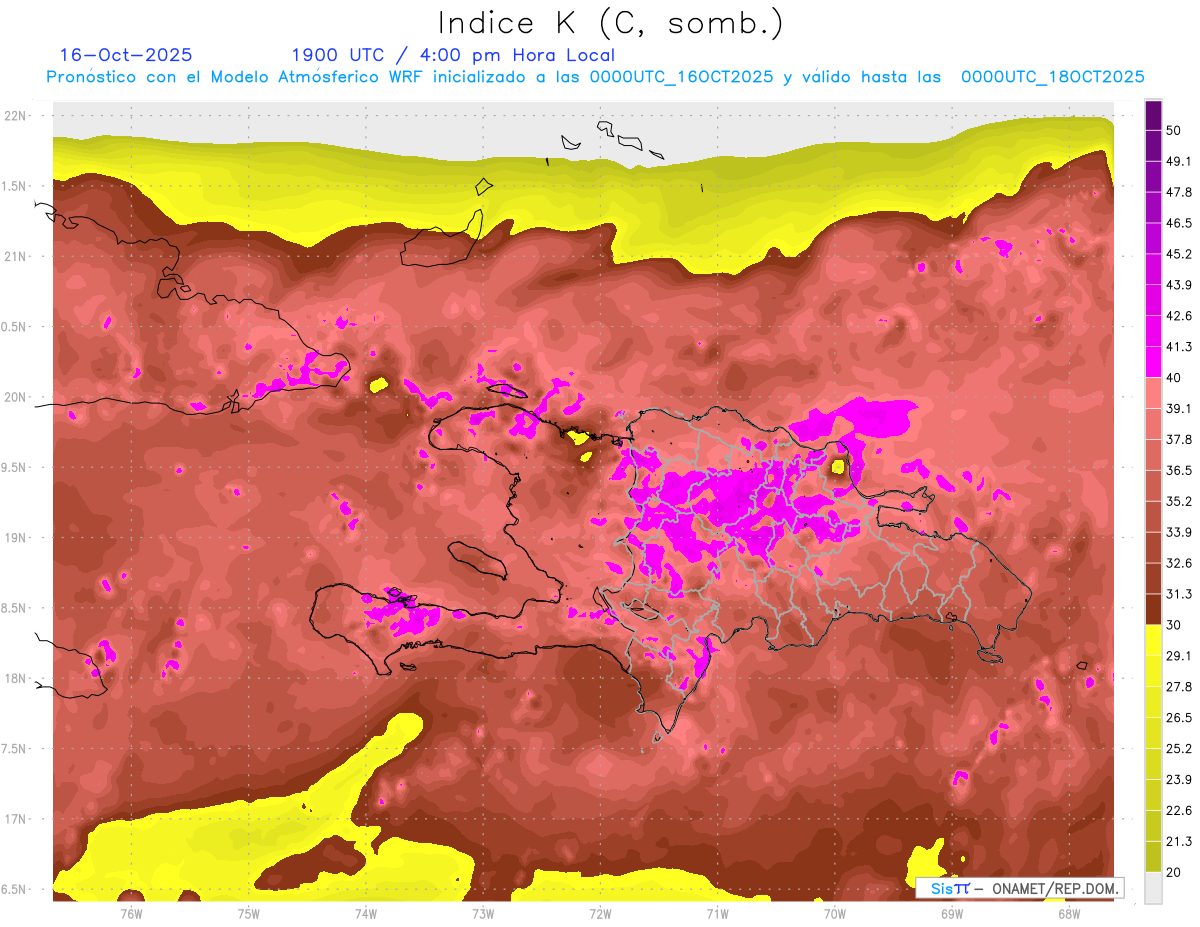Click the '72W' longitude label
The image size is (1200, 927).
click(x=600, y=915)
